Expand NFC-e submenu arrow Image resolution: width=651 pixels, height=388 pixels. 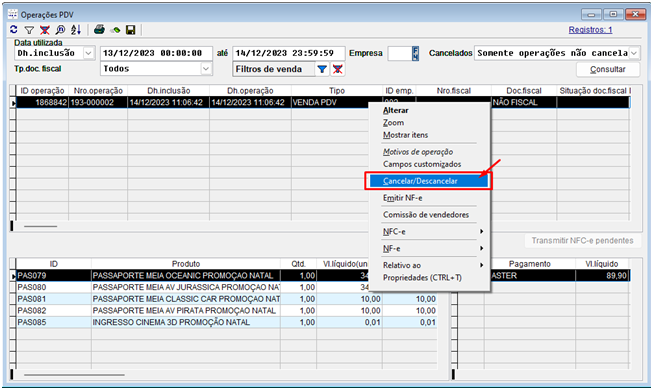pyautogui.click(x=481, y=231)
